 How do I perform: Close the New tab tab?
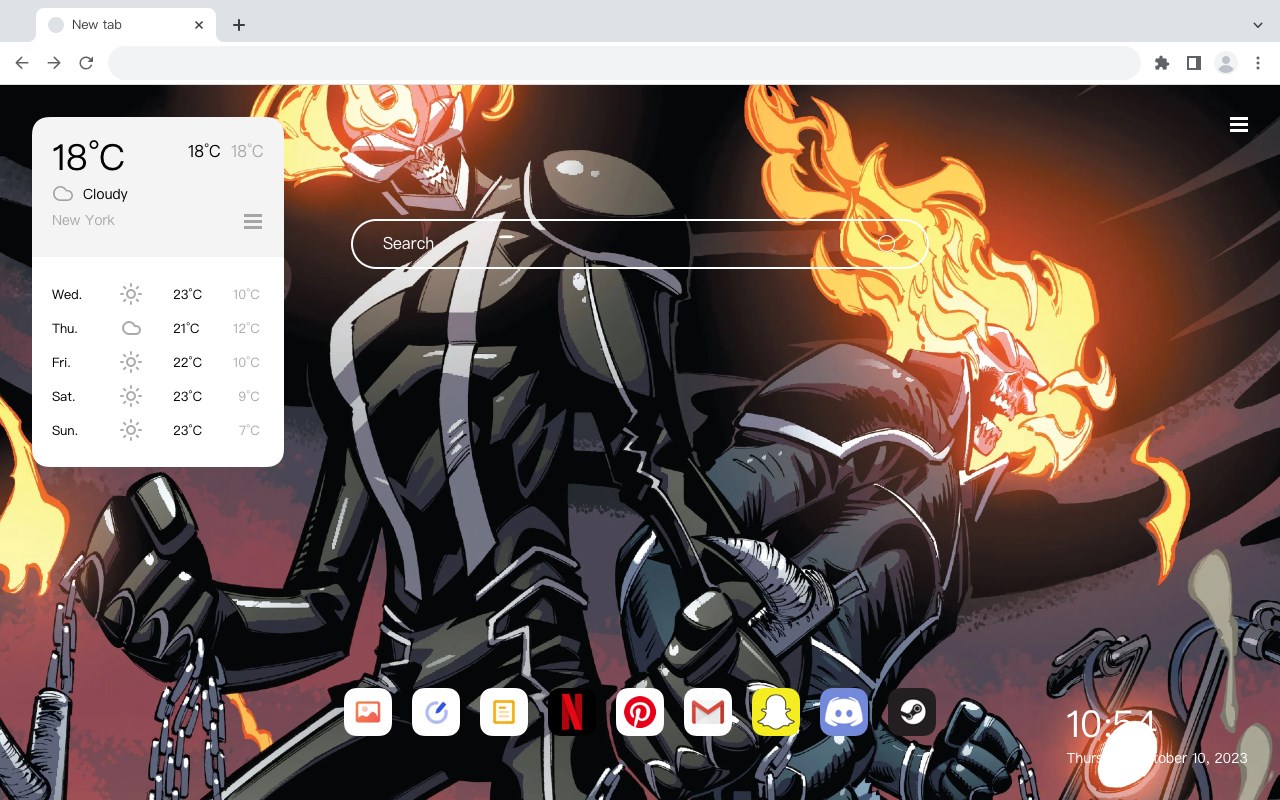click(199, 25)
